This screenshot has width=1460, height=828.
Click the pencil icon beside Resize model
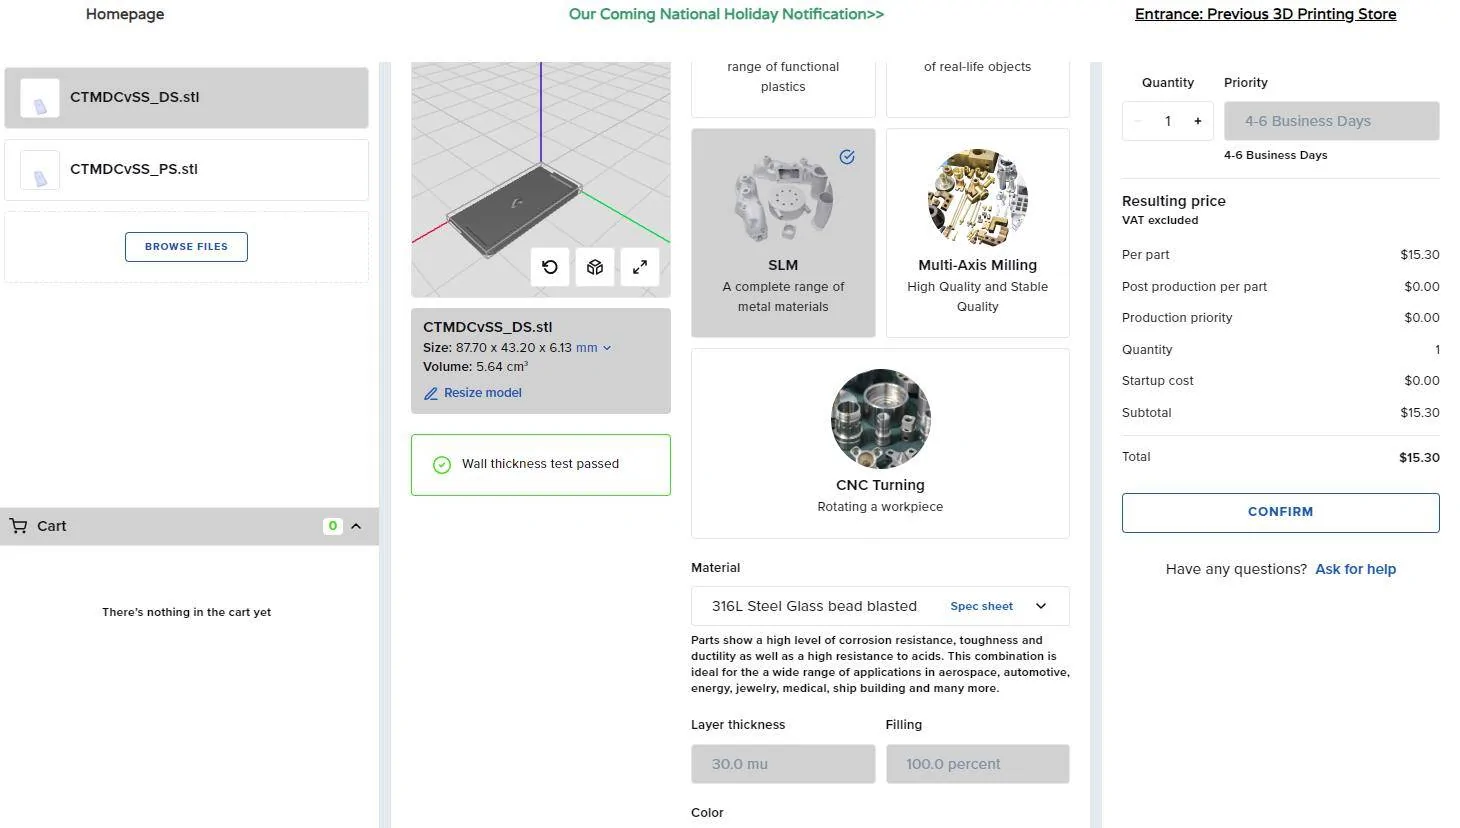click(x=431, y=394)
